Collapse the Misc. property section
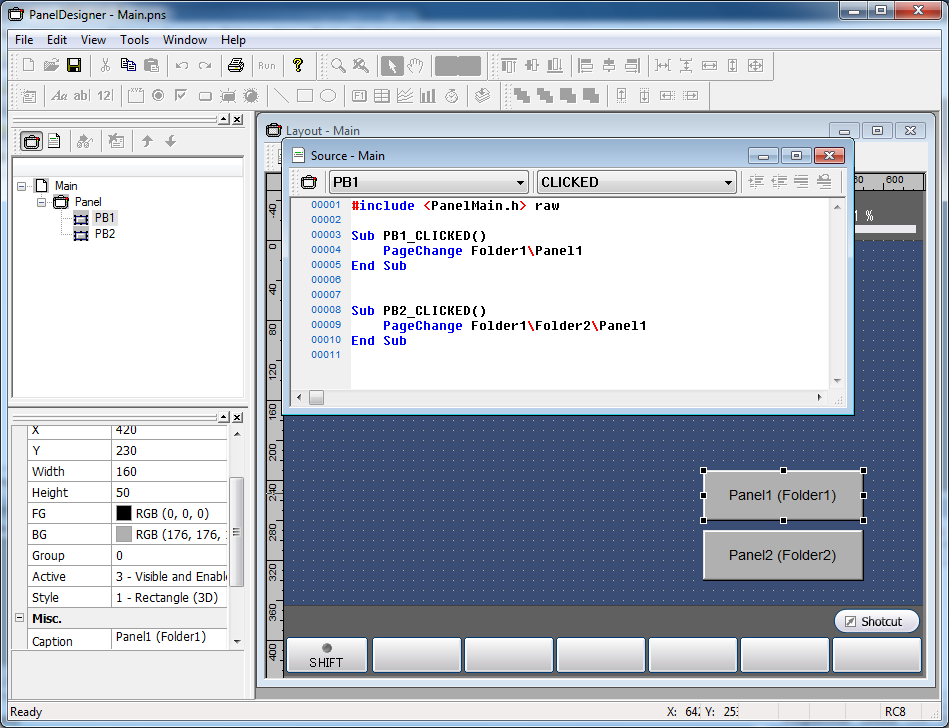This screenshot has height=728, width=949. pyautogui.click(x=20, y=619)
